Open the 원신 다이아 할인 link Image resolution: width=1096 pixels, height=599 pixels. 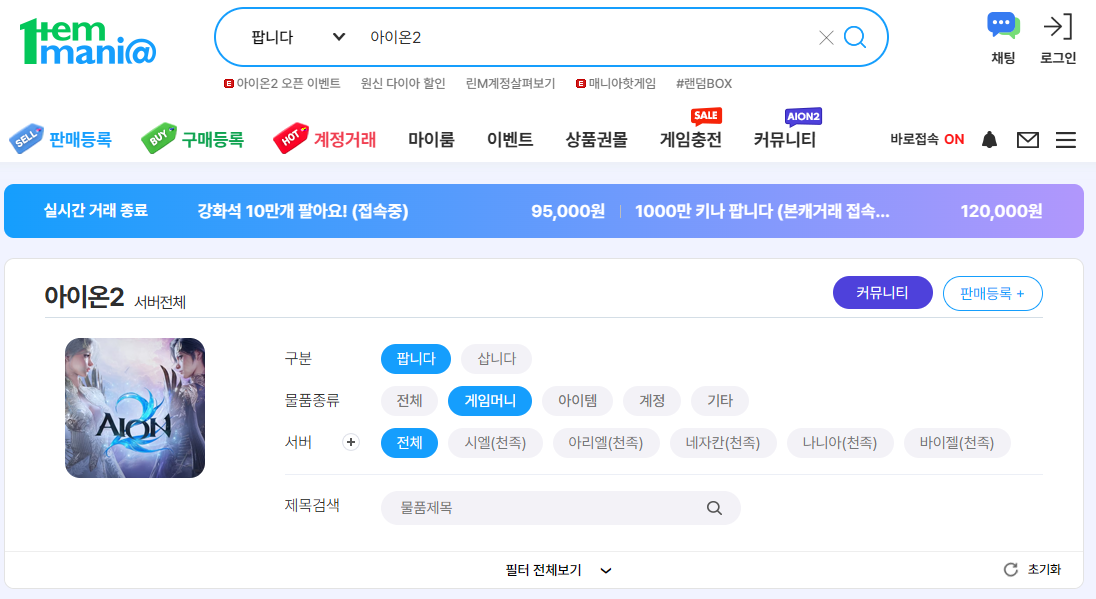tap(403, 83)
